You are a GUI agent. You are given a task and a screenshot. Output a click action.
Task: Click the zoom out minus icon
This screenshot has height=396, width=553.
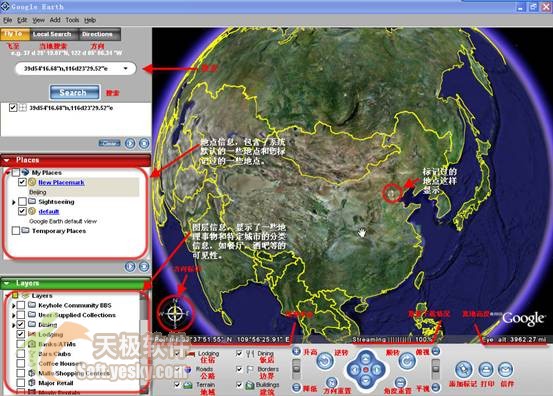(296, 387)
